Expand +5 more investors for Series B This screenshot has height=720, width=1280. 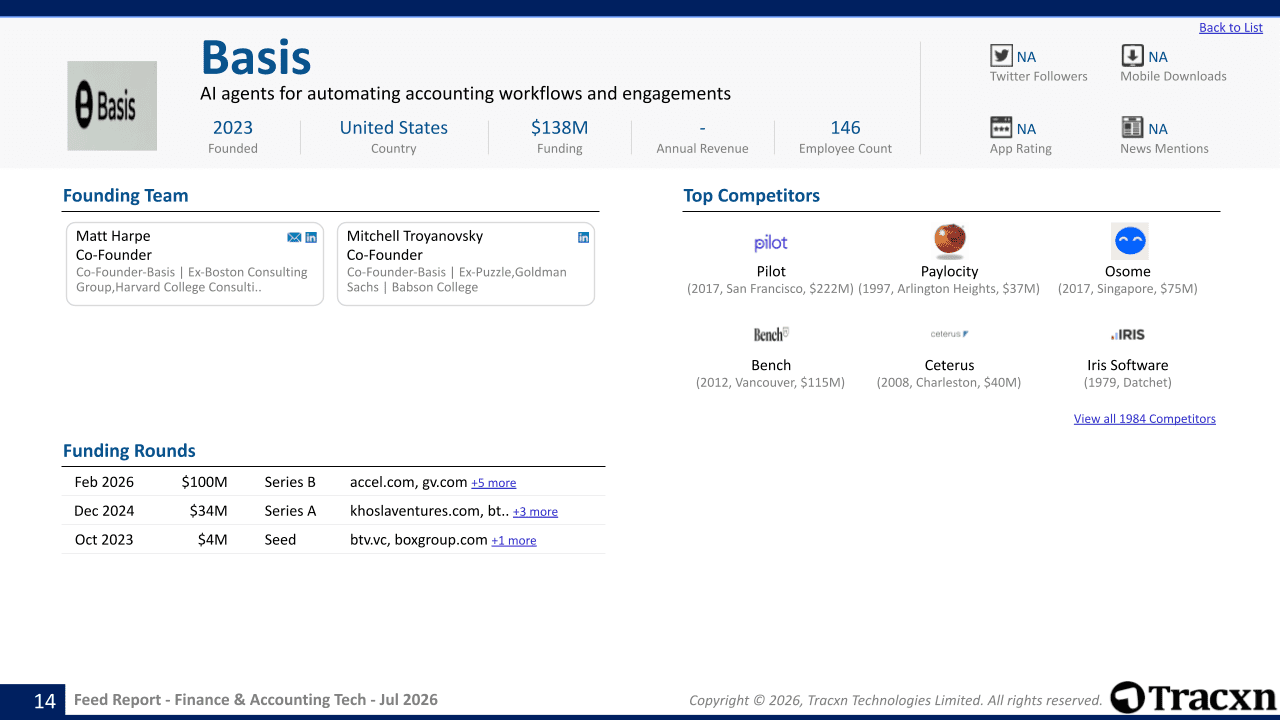[x=494, y=483]
